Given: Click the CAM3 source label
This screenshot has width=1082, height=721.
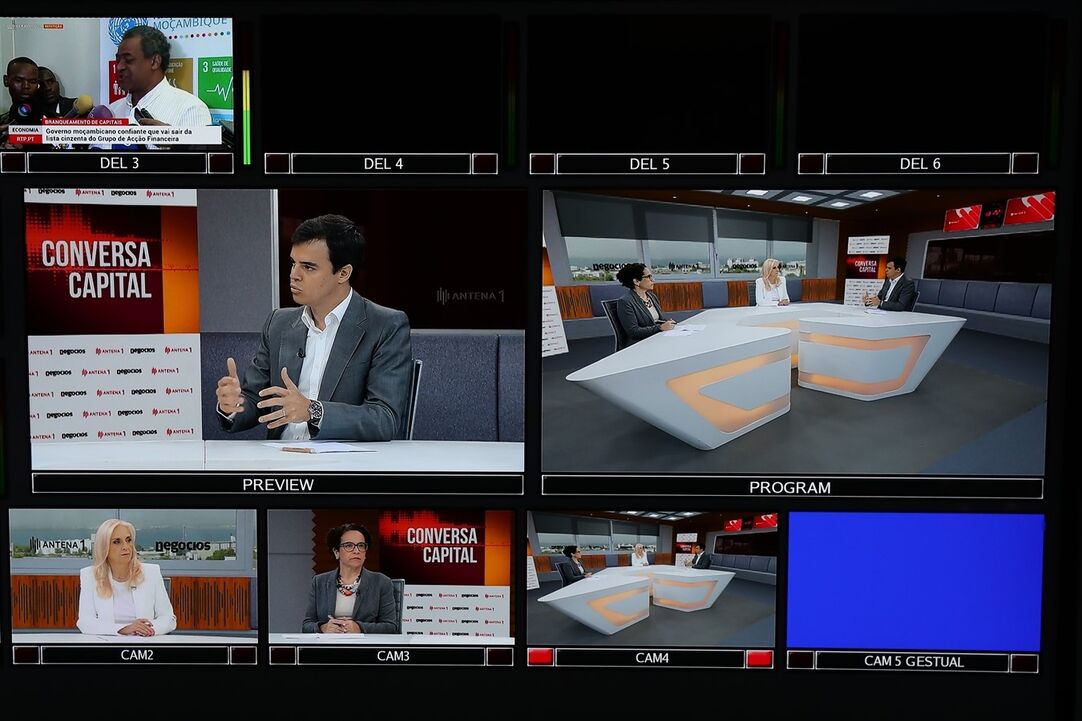Looking at the screenshot, I should pos(393,656).
